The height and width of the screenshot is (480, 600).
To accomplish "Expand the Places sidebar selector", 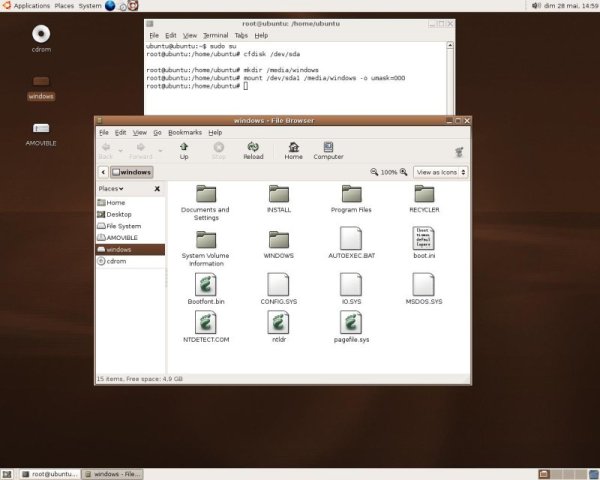I will click(x=111, y=189).
